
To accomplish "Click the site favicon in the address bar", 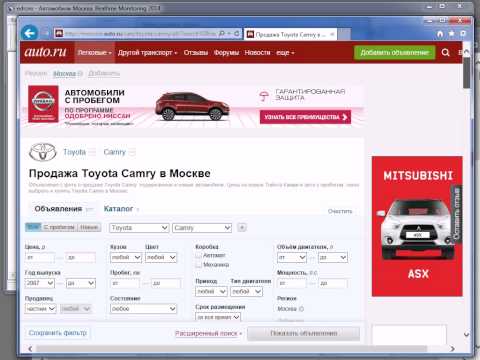I will coord(59,33).
